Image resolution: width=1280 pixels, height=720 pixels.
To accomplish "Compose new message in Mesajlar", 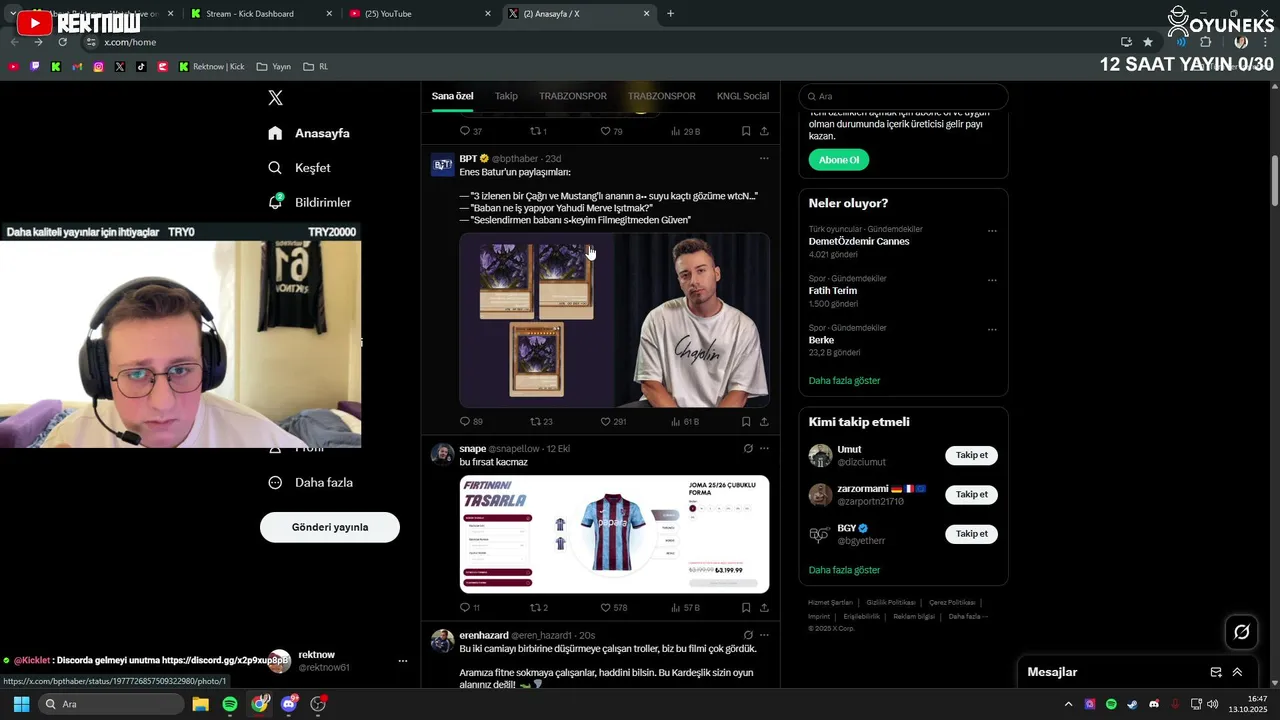I will click(x=1216, y=672).
